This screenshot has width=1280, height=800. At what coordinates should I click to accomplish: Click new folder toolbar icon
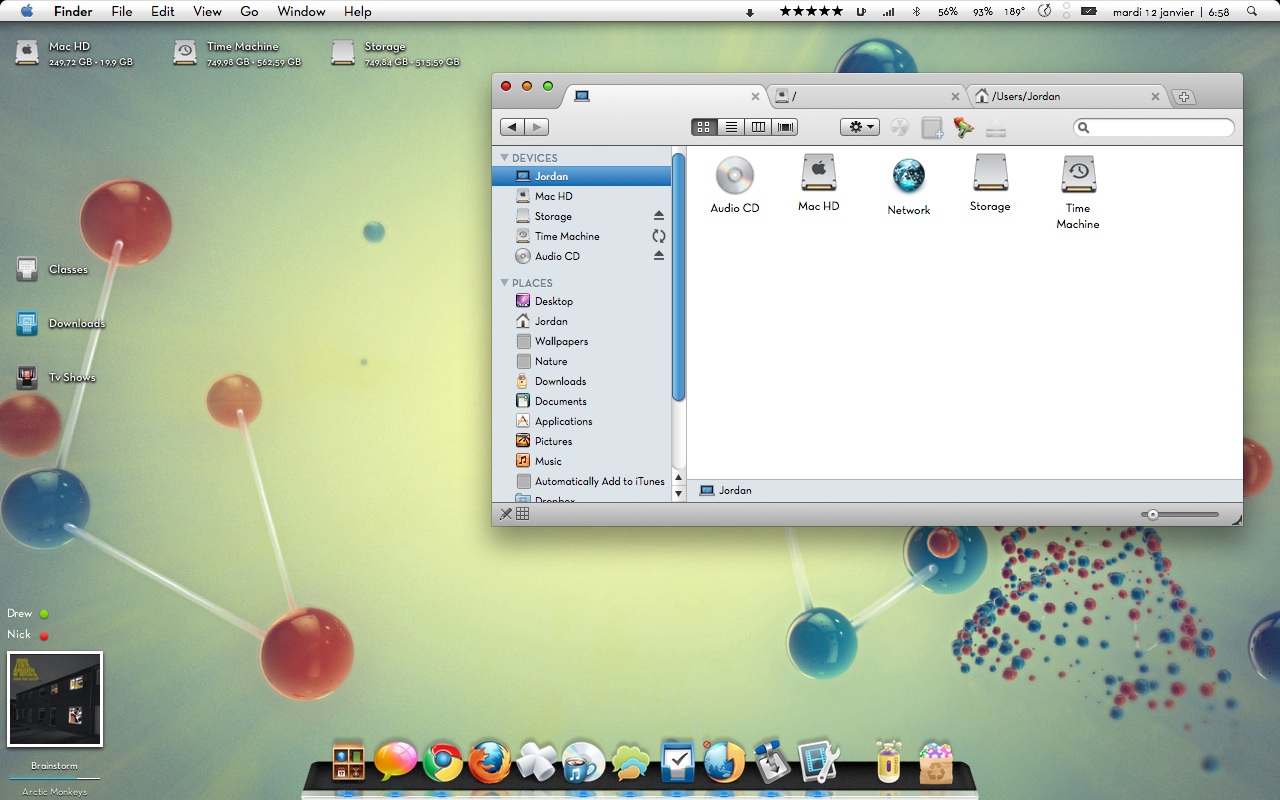[x=932, y=127]
